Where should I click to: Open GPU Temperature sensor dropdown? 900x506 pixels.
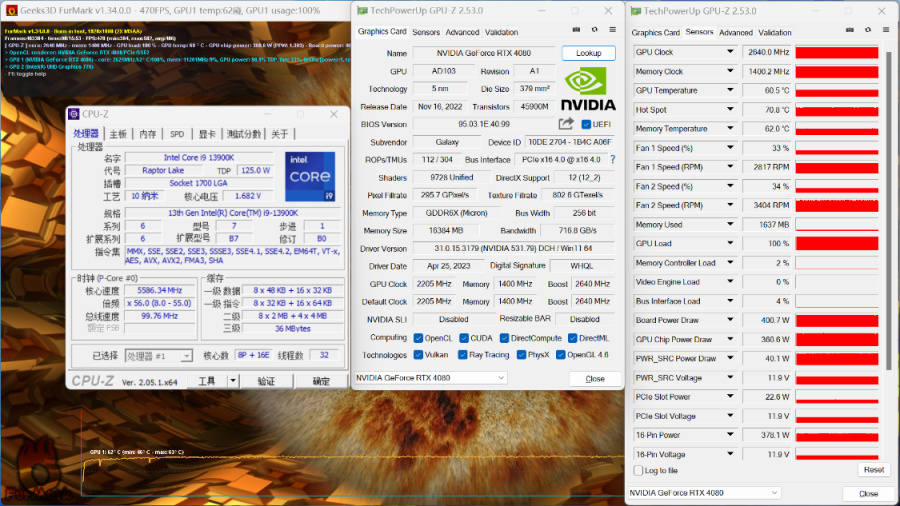coord(730,90)
